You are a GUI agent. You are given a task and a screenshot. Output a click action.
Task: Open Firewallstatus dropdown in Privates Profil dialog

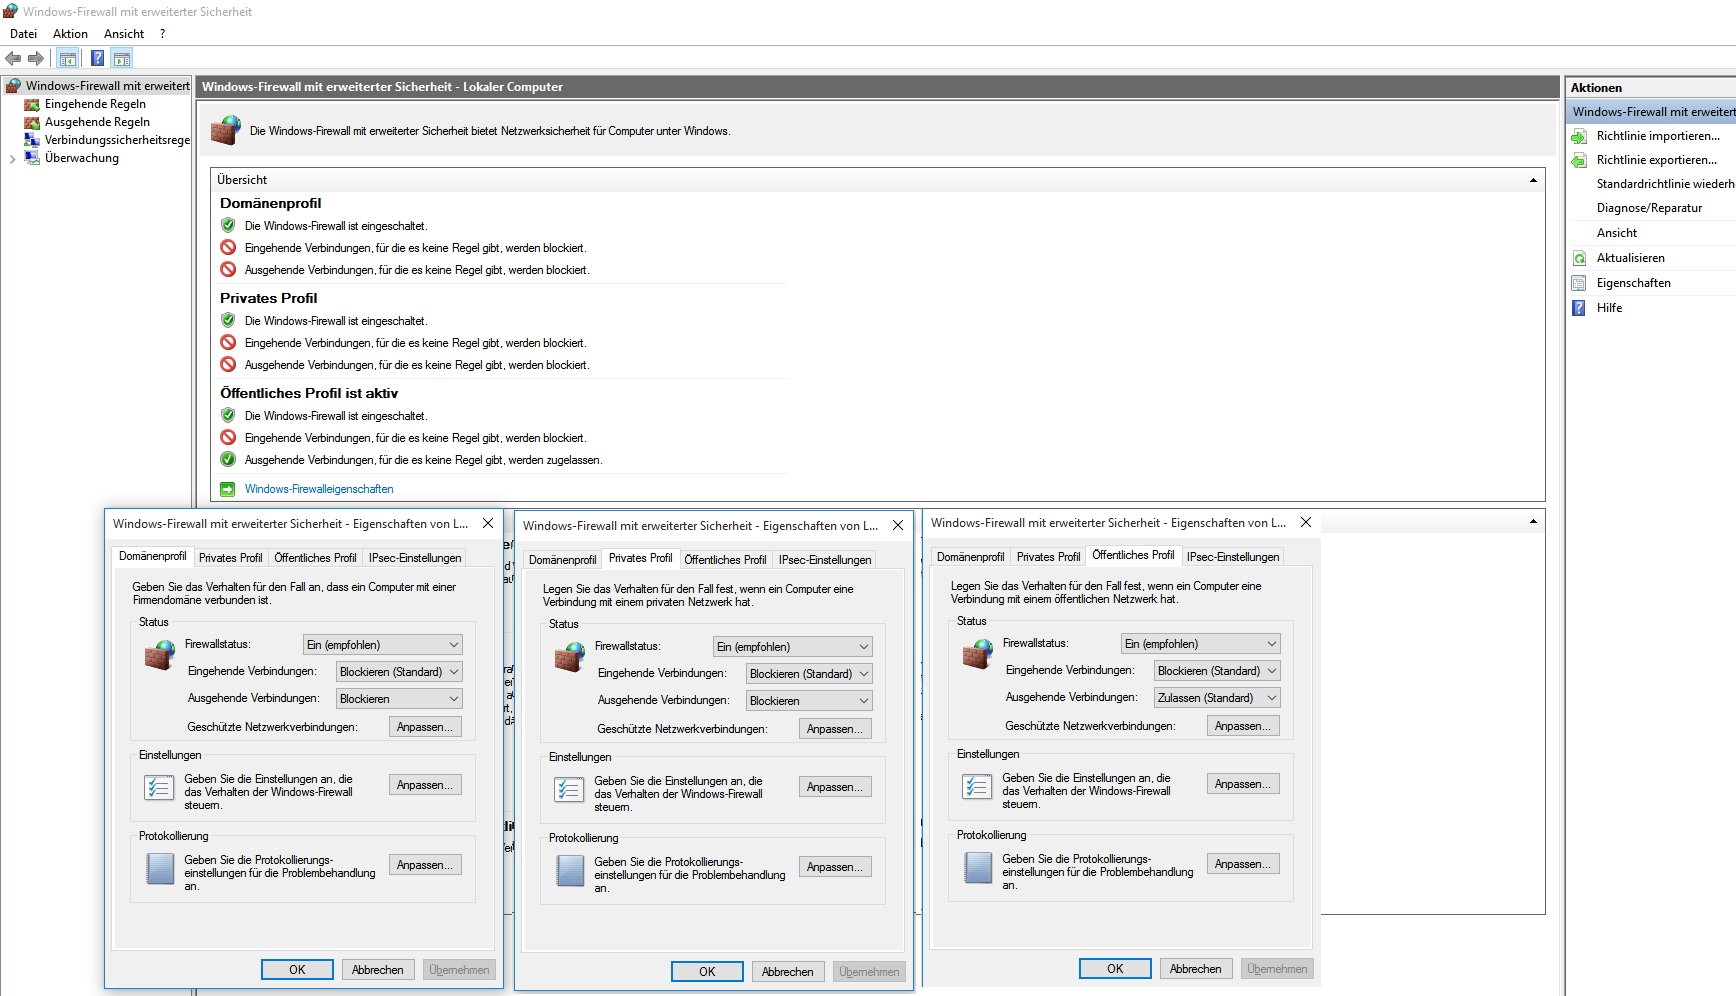793,647
